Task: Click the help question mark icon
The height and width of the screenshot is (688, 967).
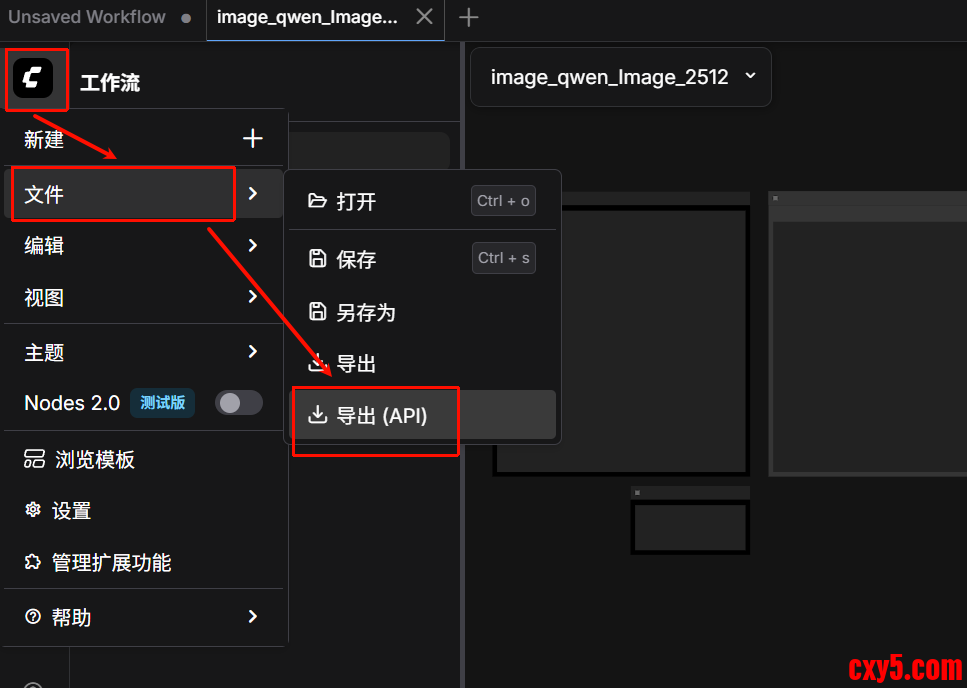Action: [33, 616]
